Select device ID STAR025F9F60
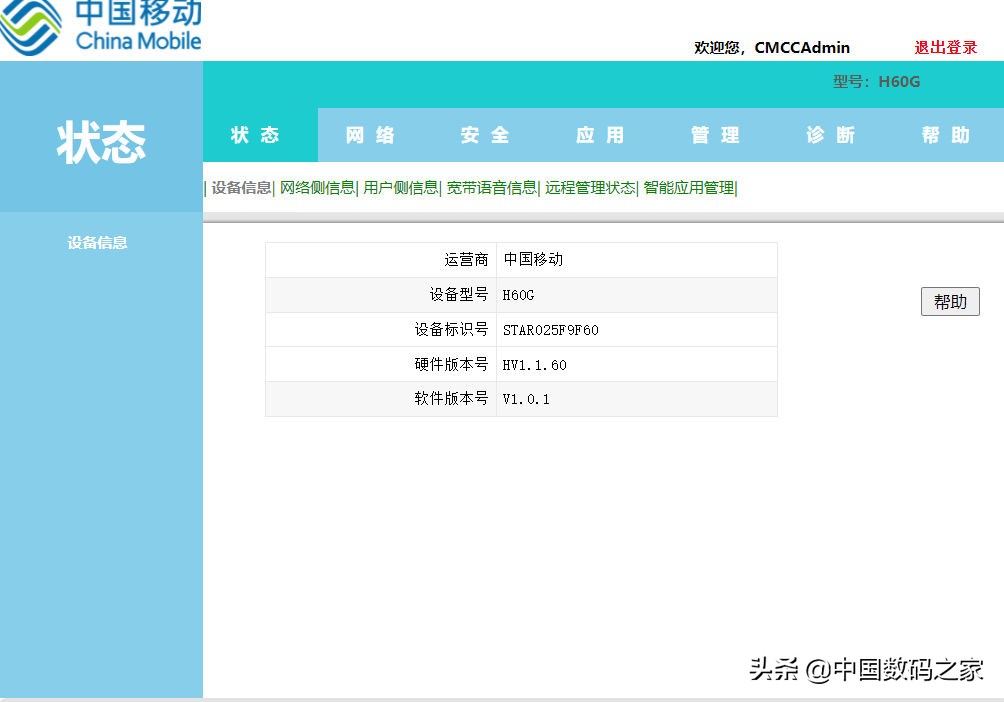This screenshot has width=1004, height=702. (551, 330)
